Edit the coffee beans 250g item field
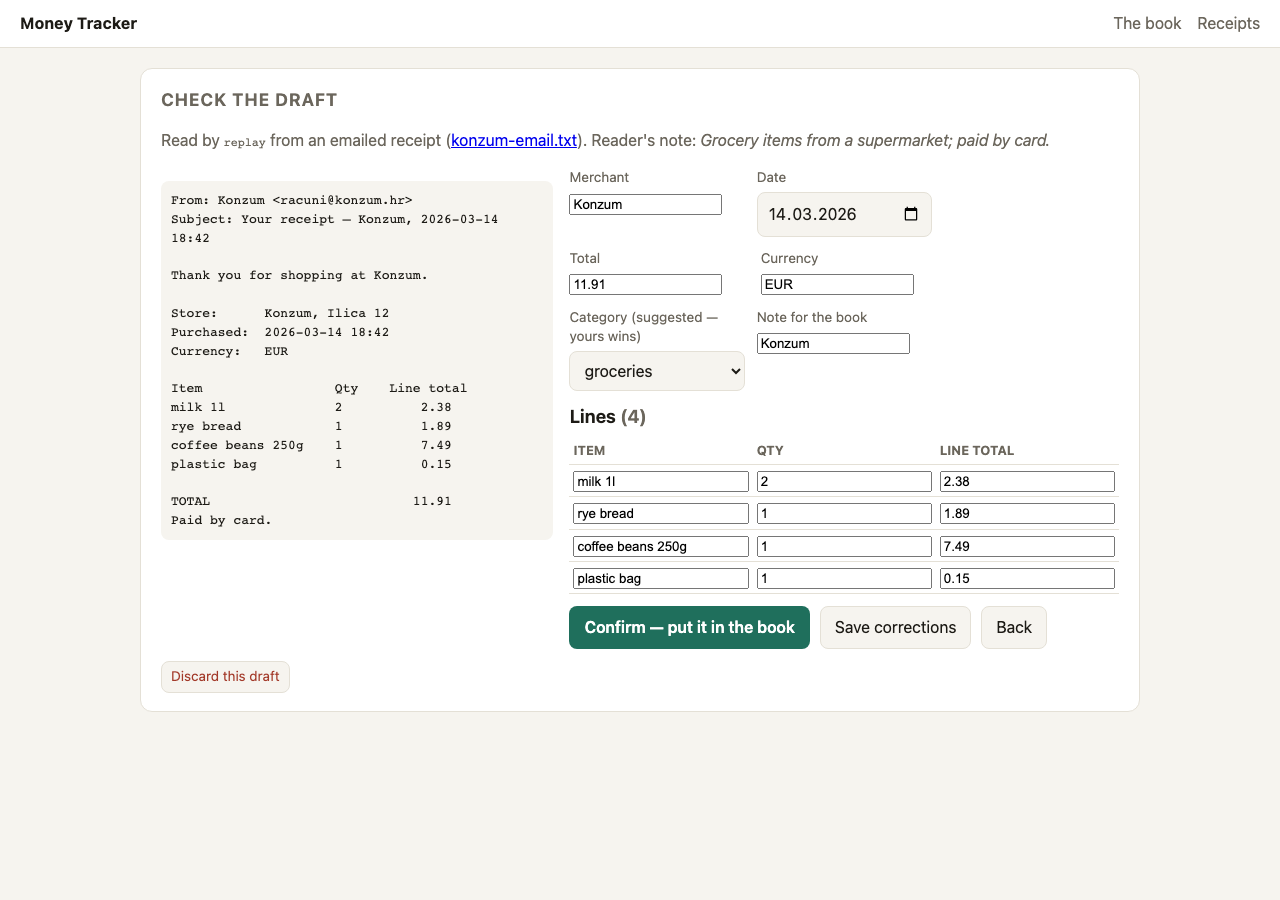 pos(661,546)
